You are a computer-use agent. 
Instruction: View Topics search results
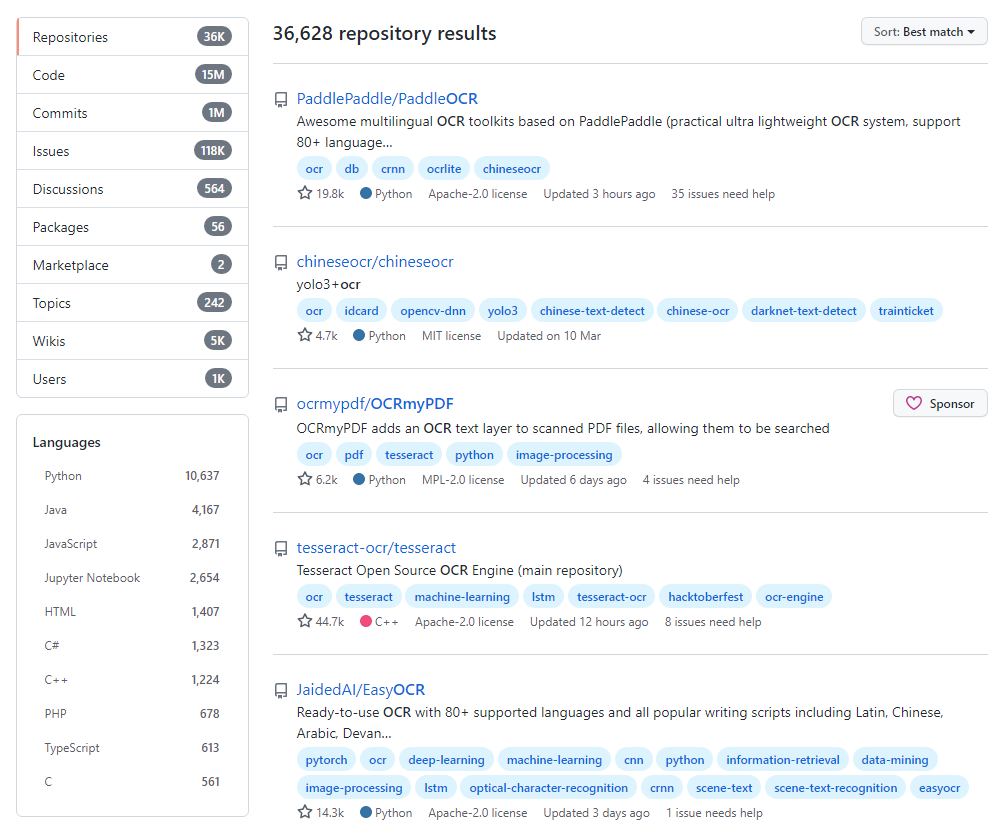(x=132, y=303)
